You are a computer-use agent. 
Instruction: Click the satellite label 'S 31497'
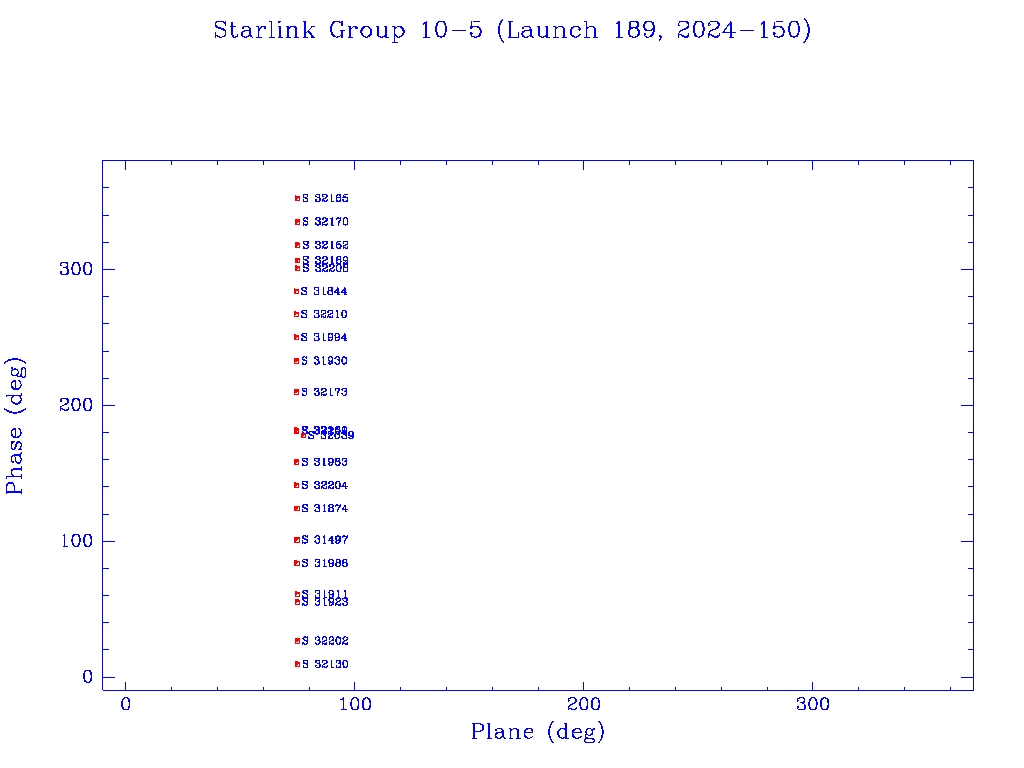[325, 540]
